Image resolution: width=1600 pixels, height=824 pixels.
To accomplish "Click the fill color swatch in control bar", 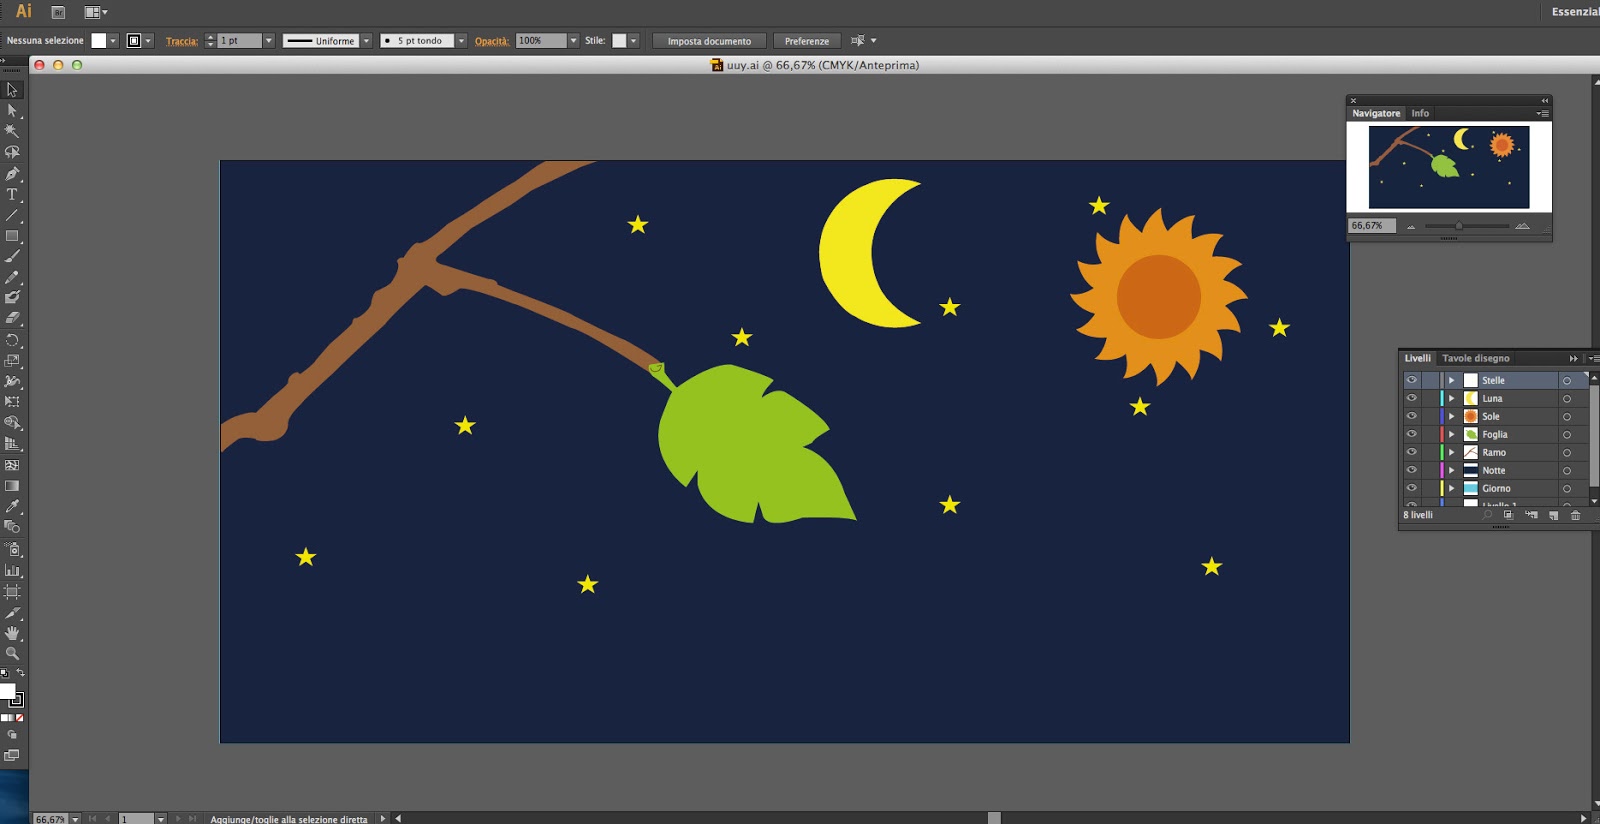I will pos(99,41).
